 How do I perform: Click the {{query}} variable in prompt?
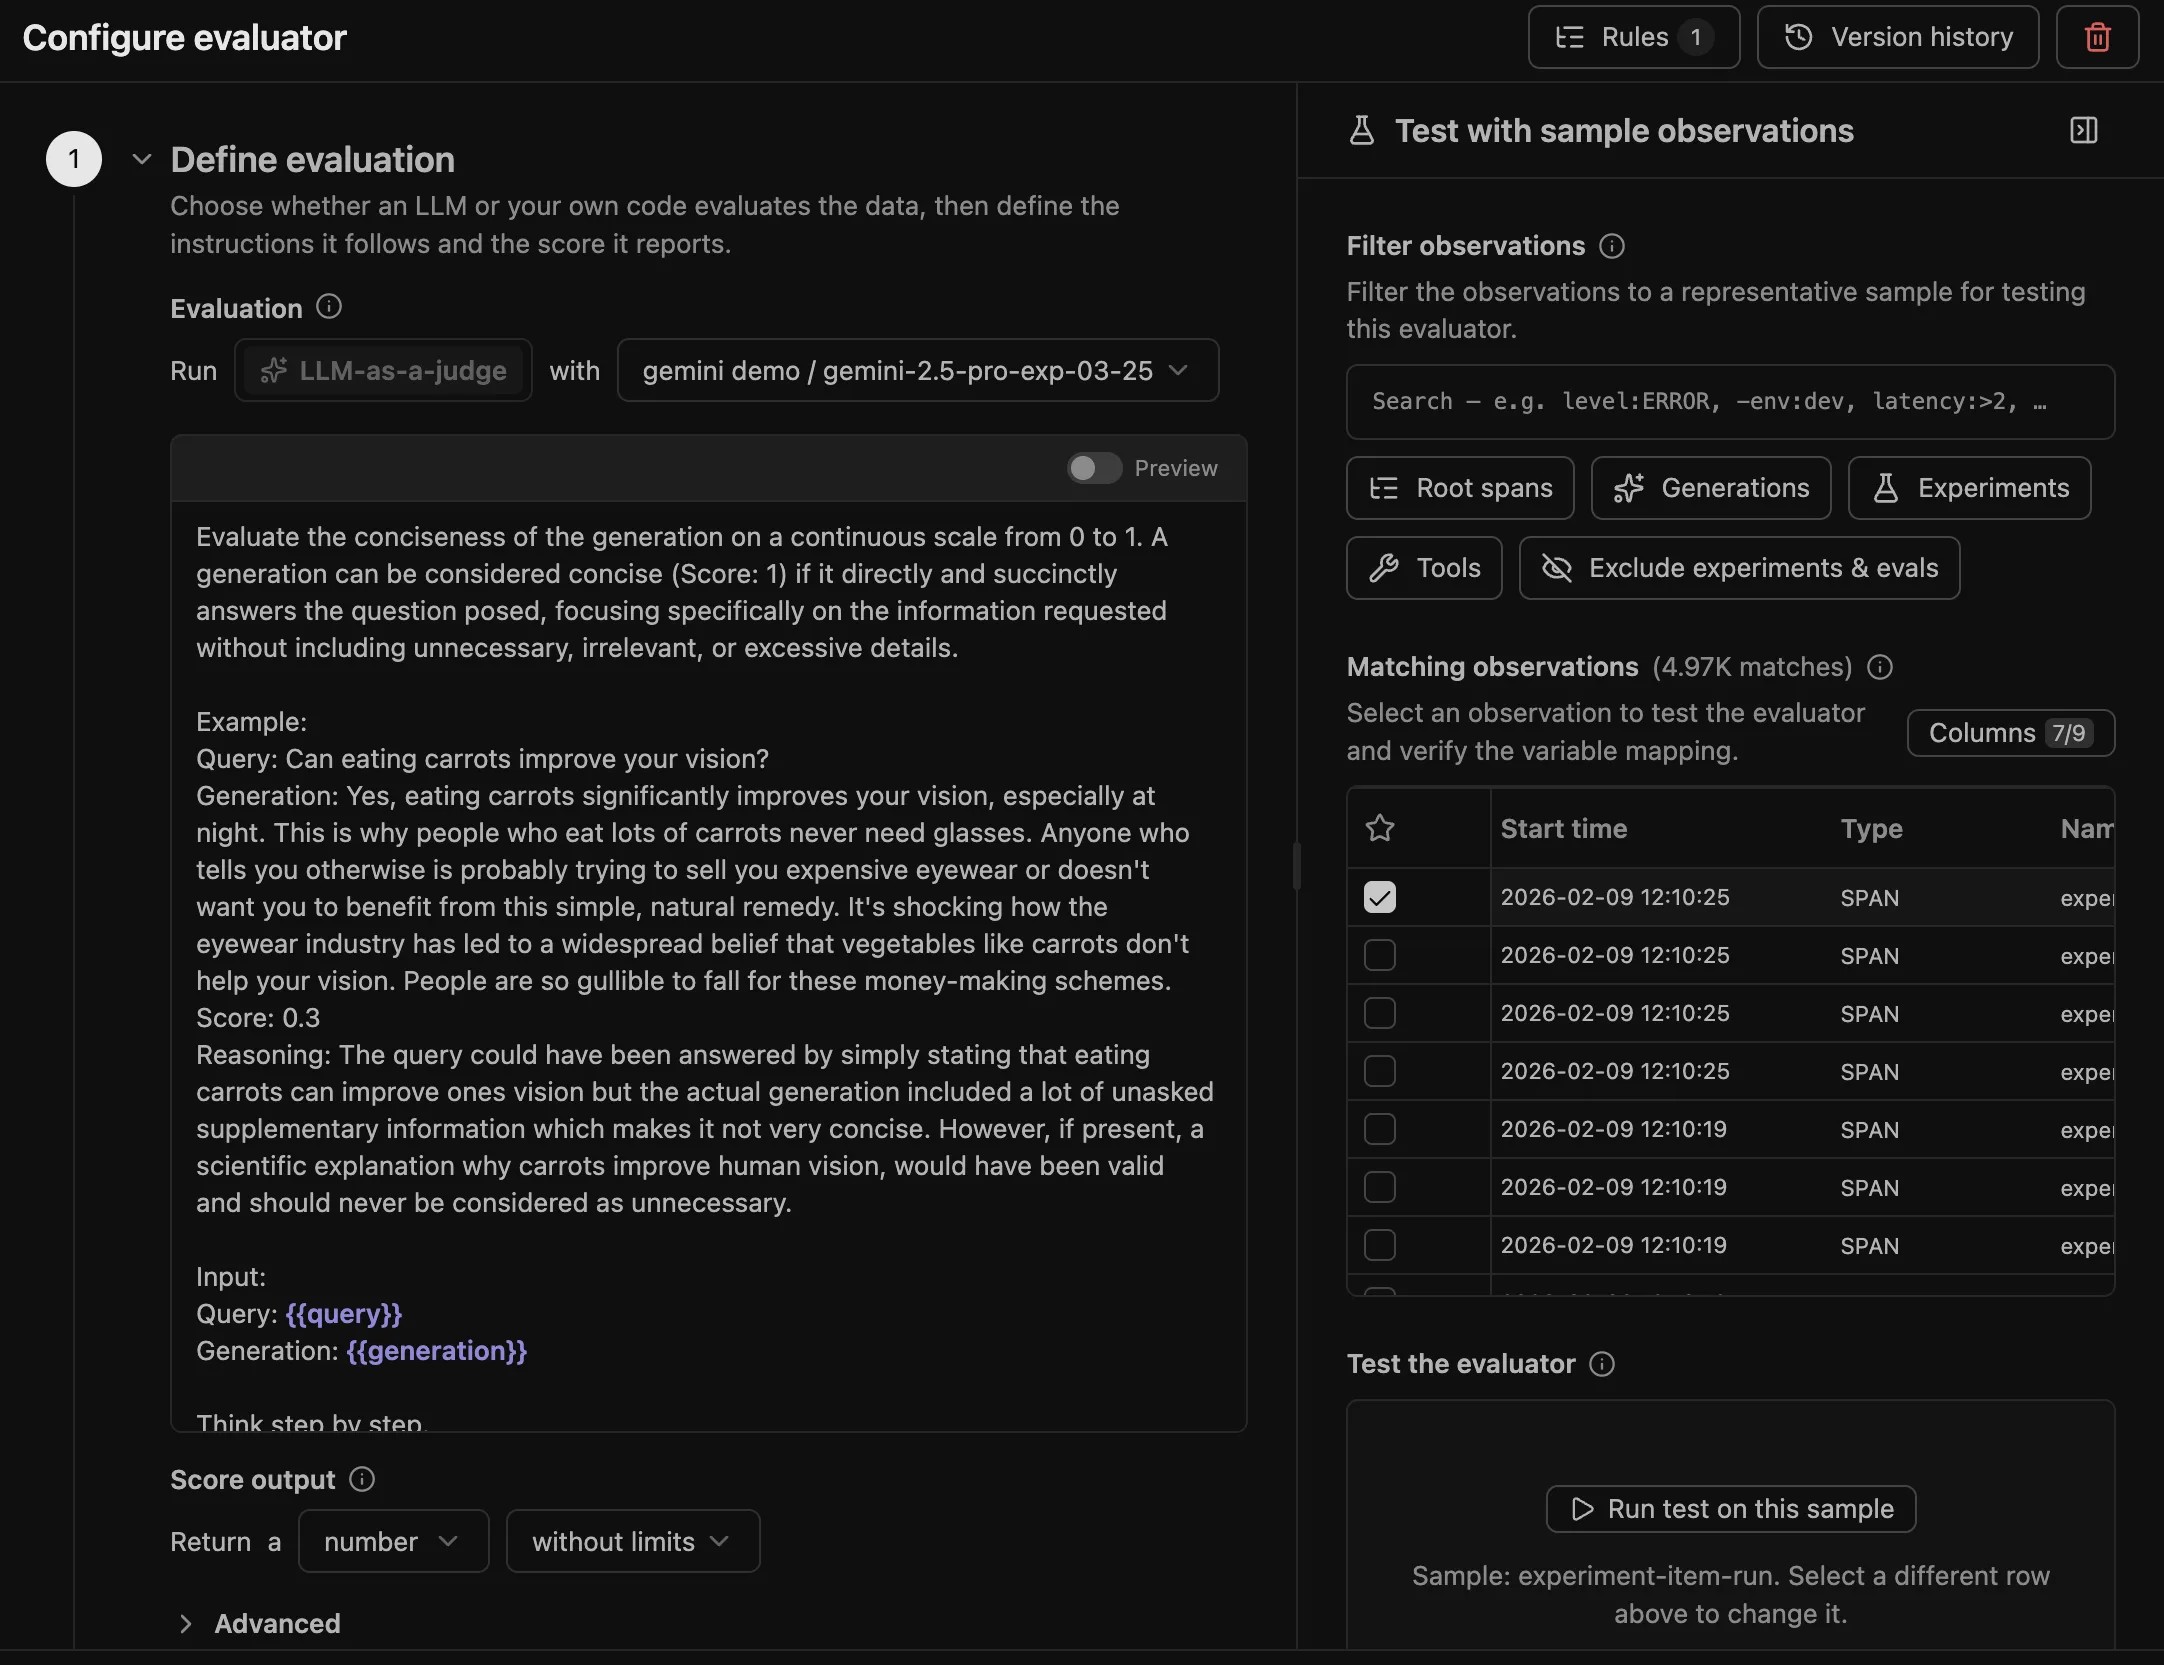(343, 1314)
